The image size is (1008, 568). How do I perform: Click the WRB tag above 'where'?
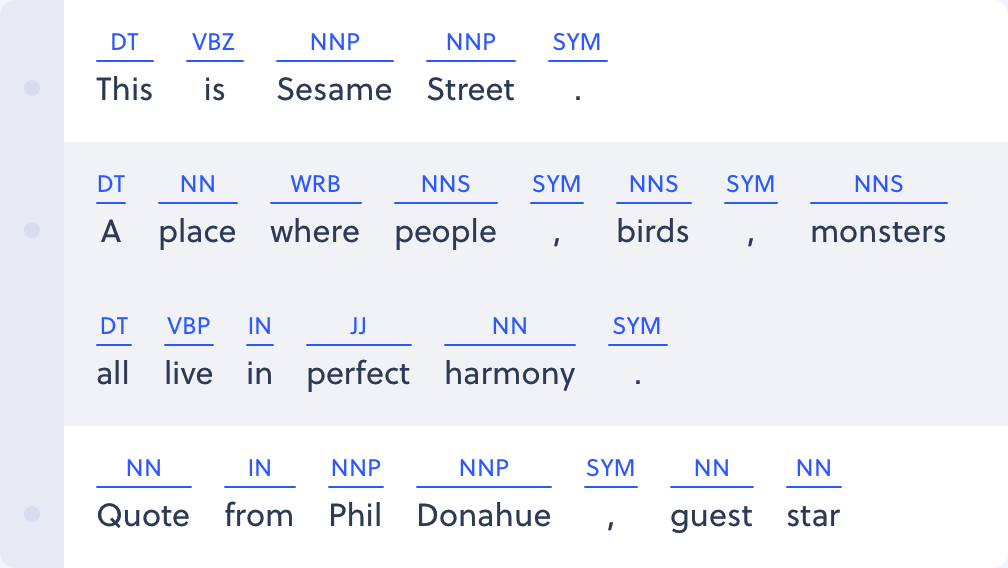tap(315, 184)
